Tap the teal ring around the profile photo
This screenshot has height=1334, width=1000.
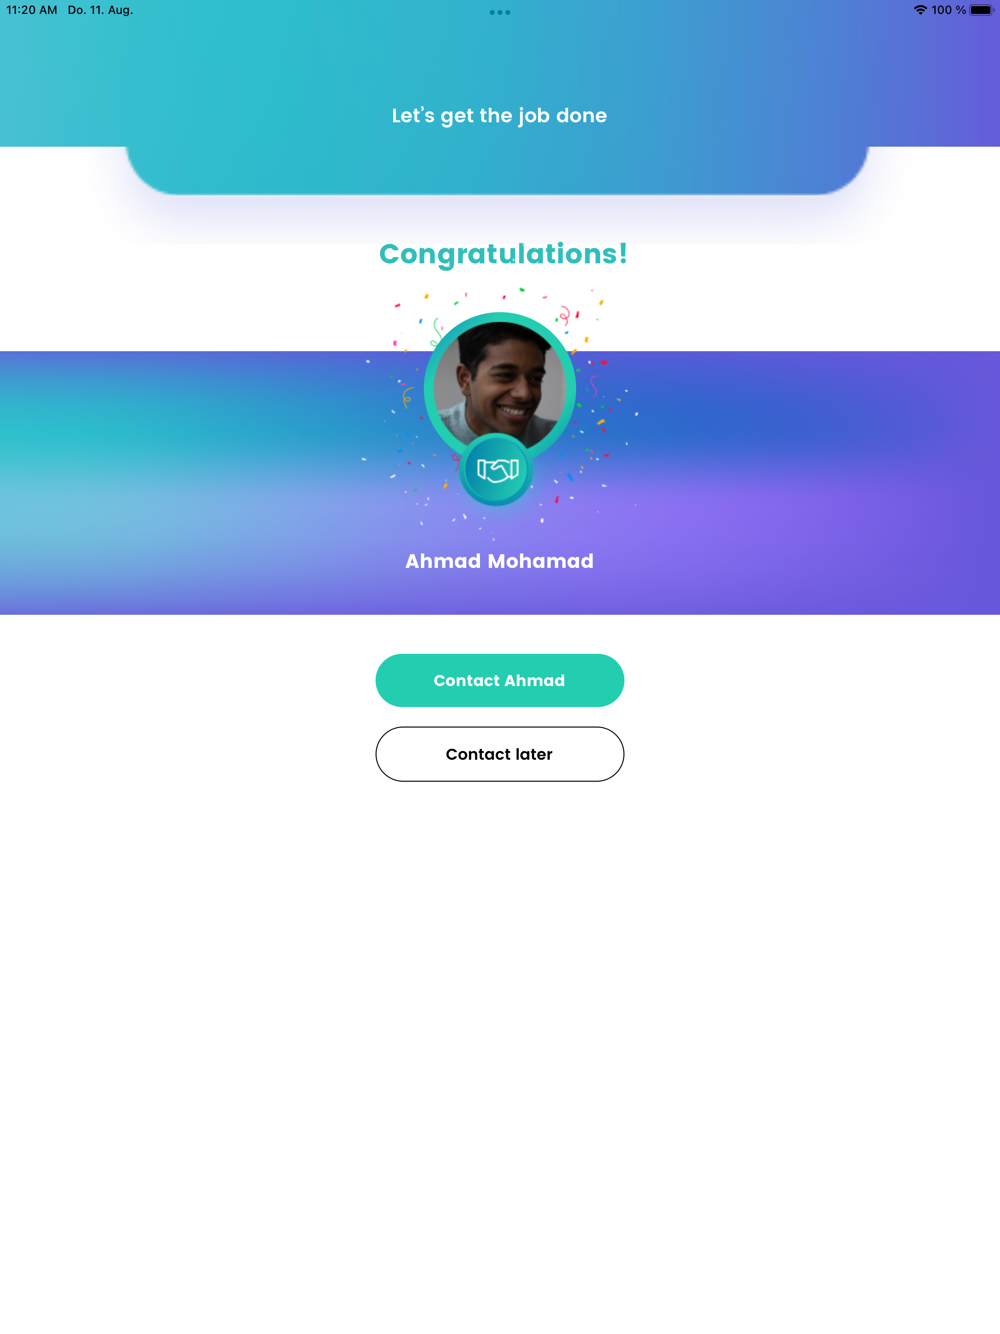(429, 386)
